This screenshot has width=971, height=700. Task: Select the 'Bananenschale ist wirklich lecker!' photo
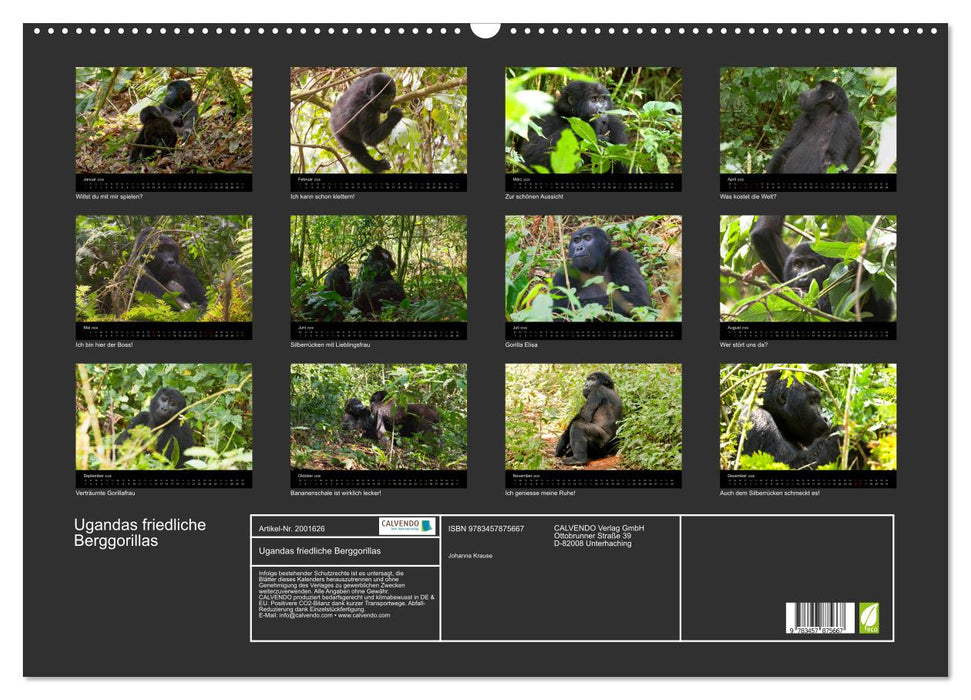pos(378,417)
